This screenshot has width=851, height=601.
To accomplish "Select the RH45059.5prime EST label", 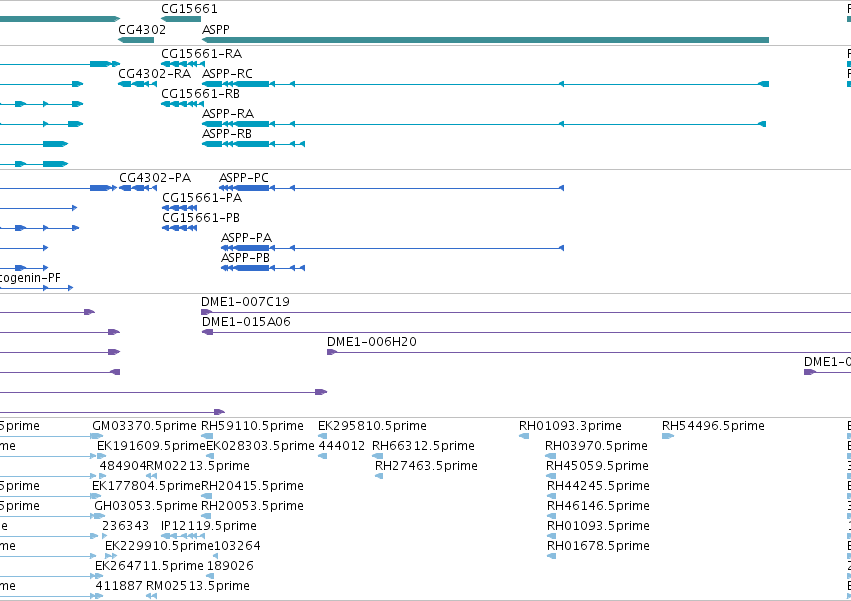I will pos(598,466).
